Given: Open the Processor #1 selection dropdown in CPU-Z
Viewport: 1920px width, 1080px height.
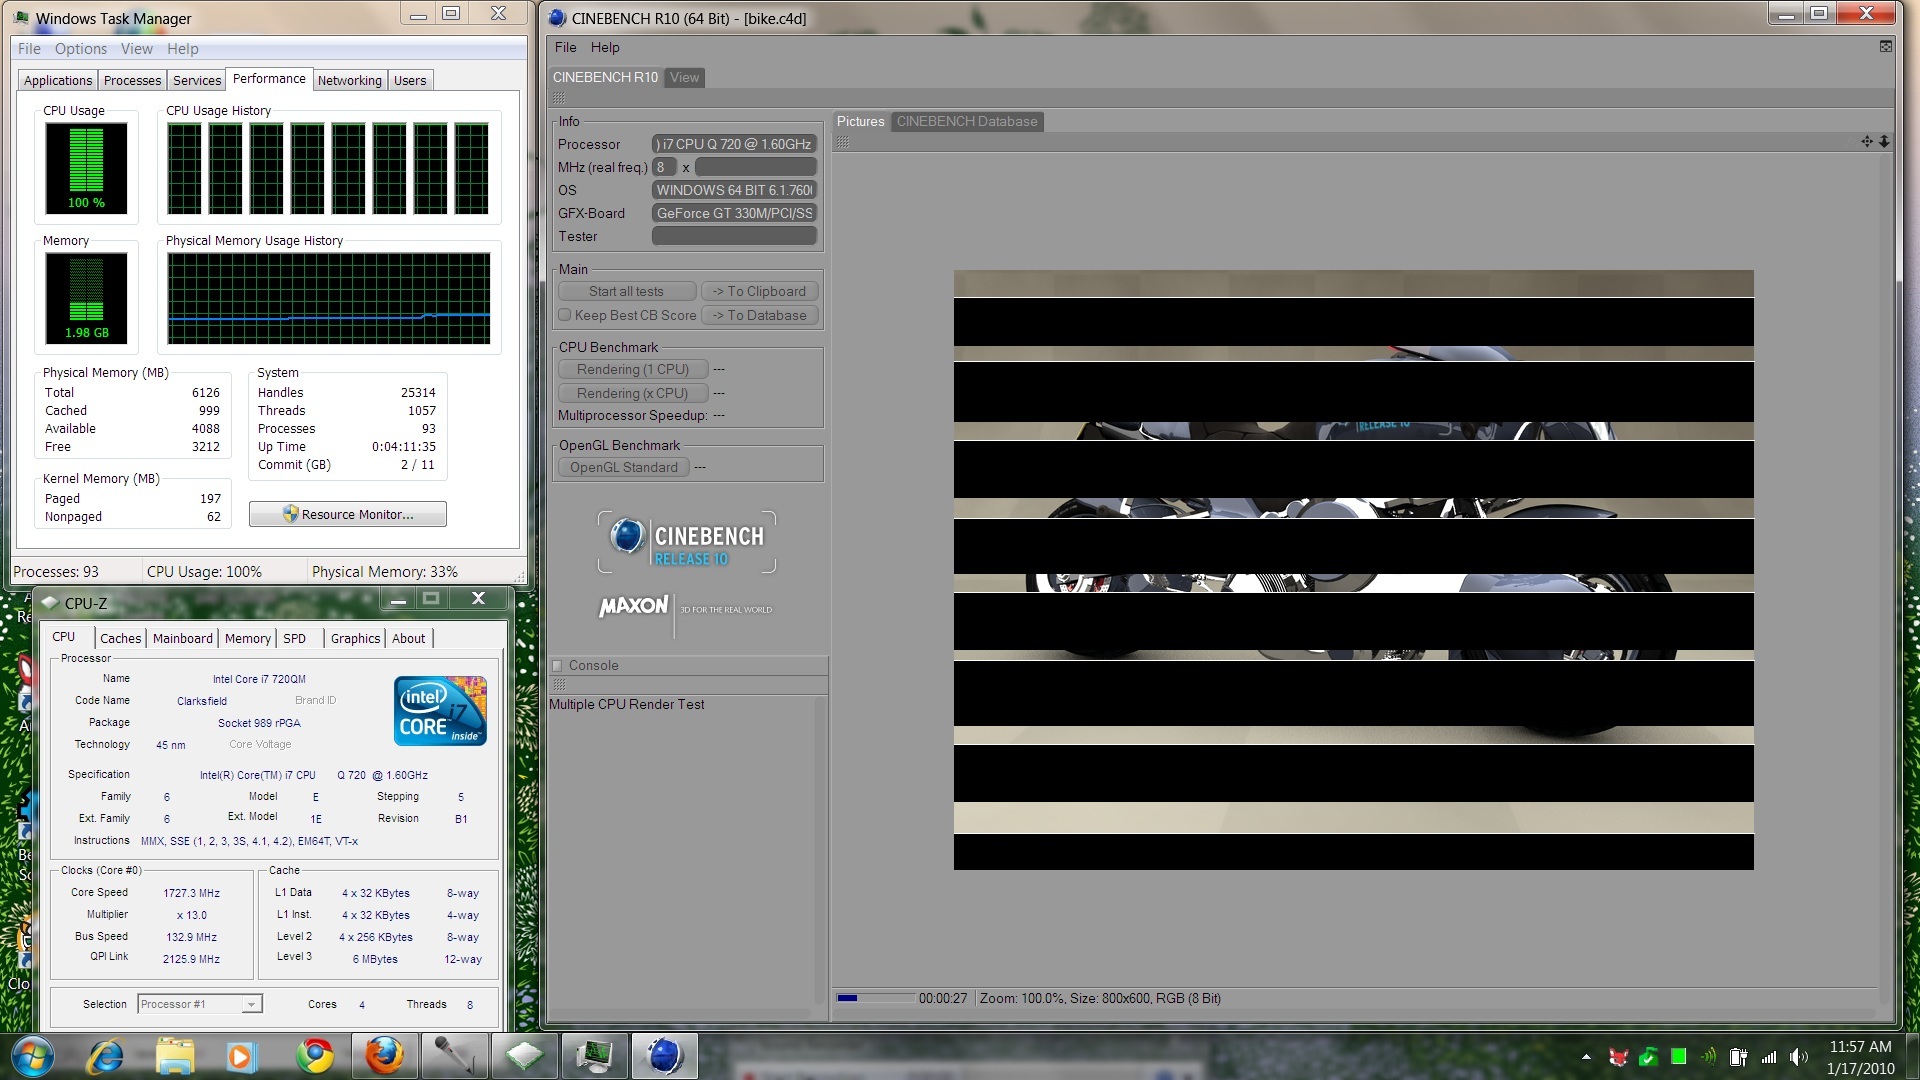Looking at the screenshot, I should [200, 1004].
